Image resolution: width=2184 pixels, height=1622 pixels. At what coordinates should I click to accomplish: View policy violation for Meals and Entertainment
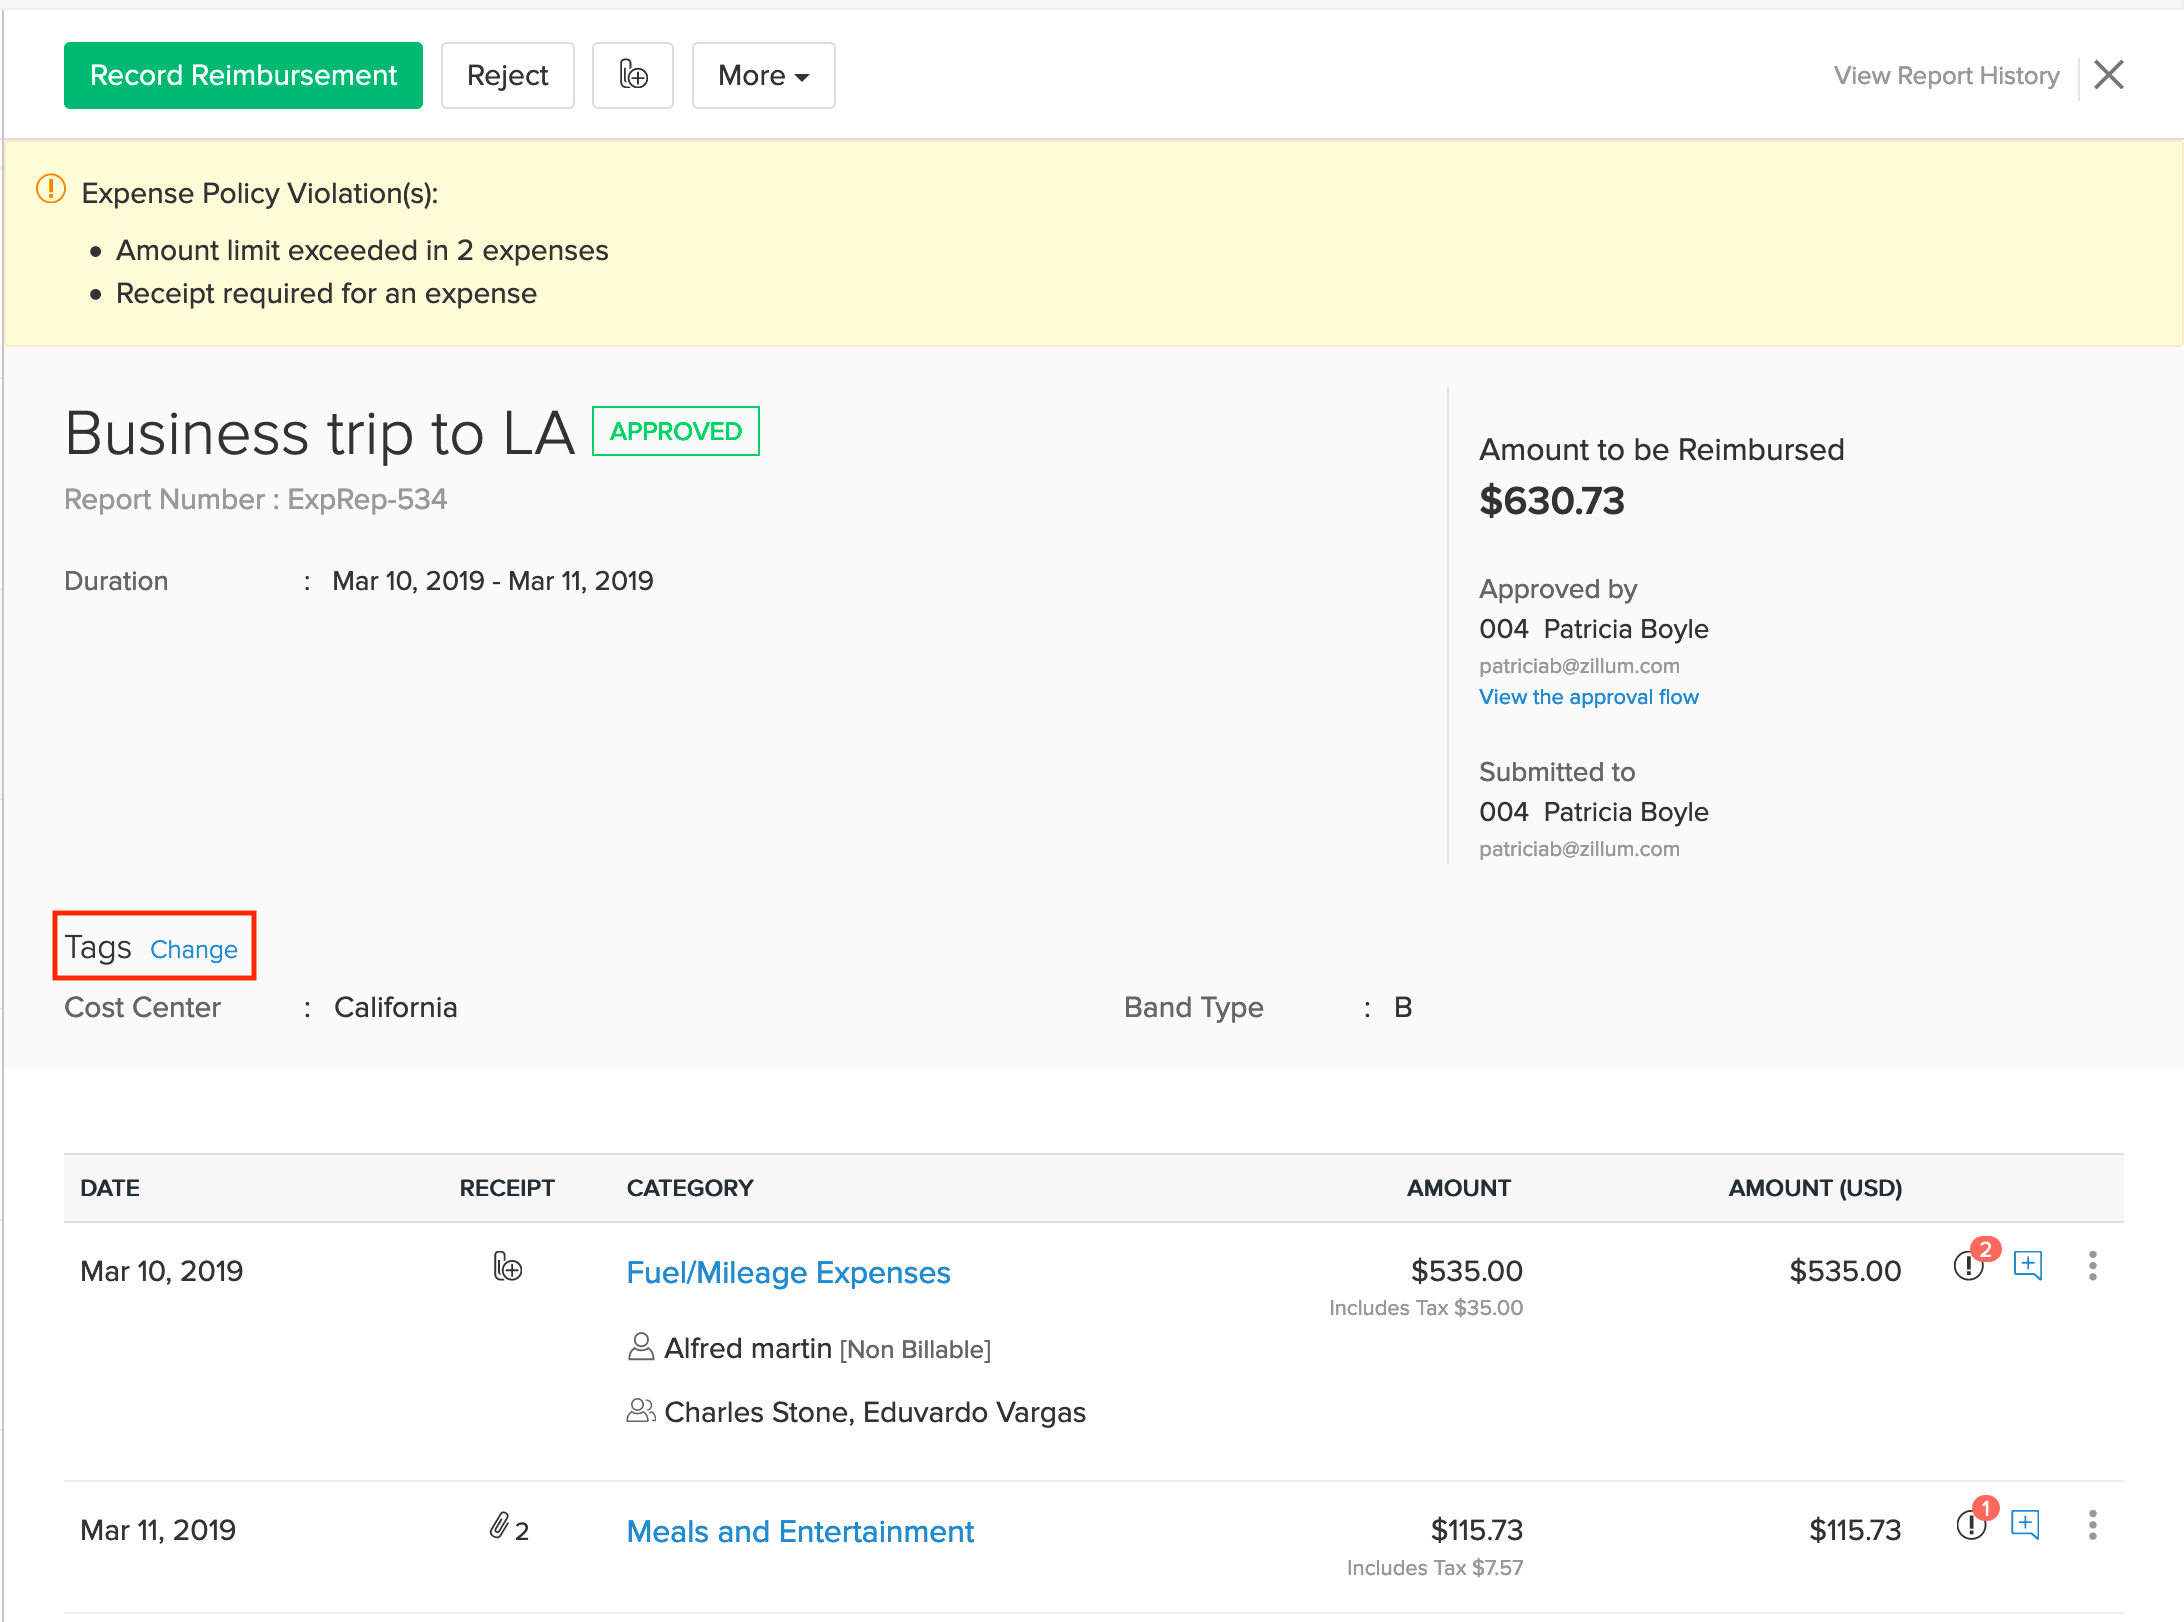coord(1971,1525)
